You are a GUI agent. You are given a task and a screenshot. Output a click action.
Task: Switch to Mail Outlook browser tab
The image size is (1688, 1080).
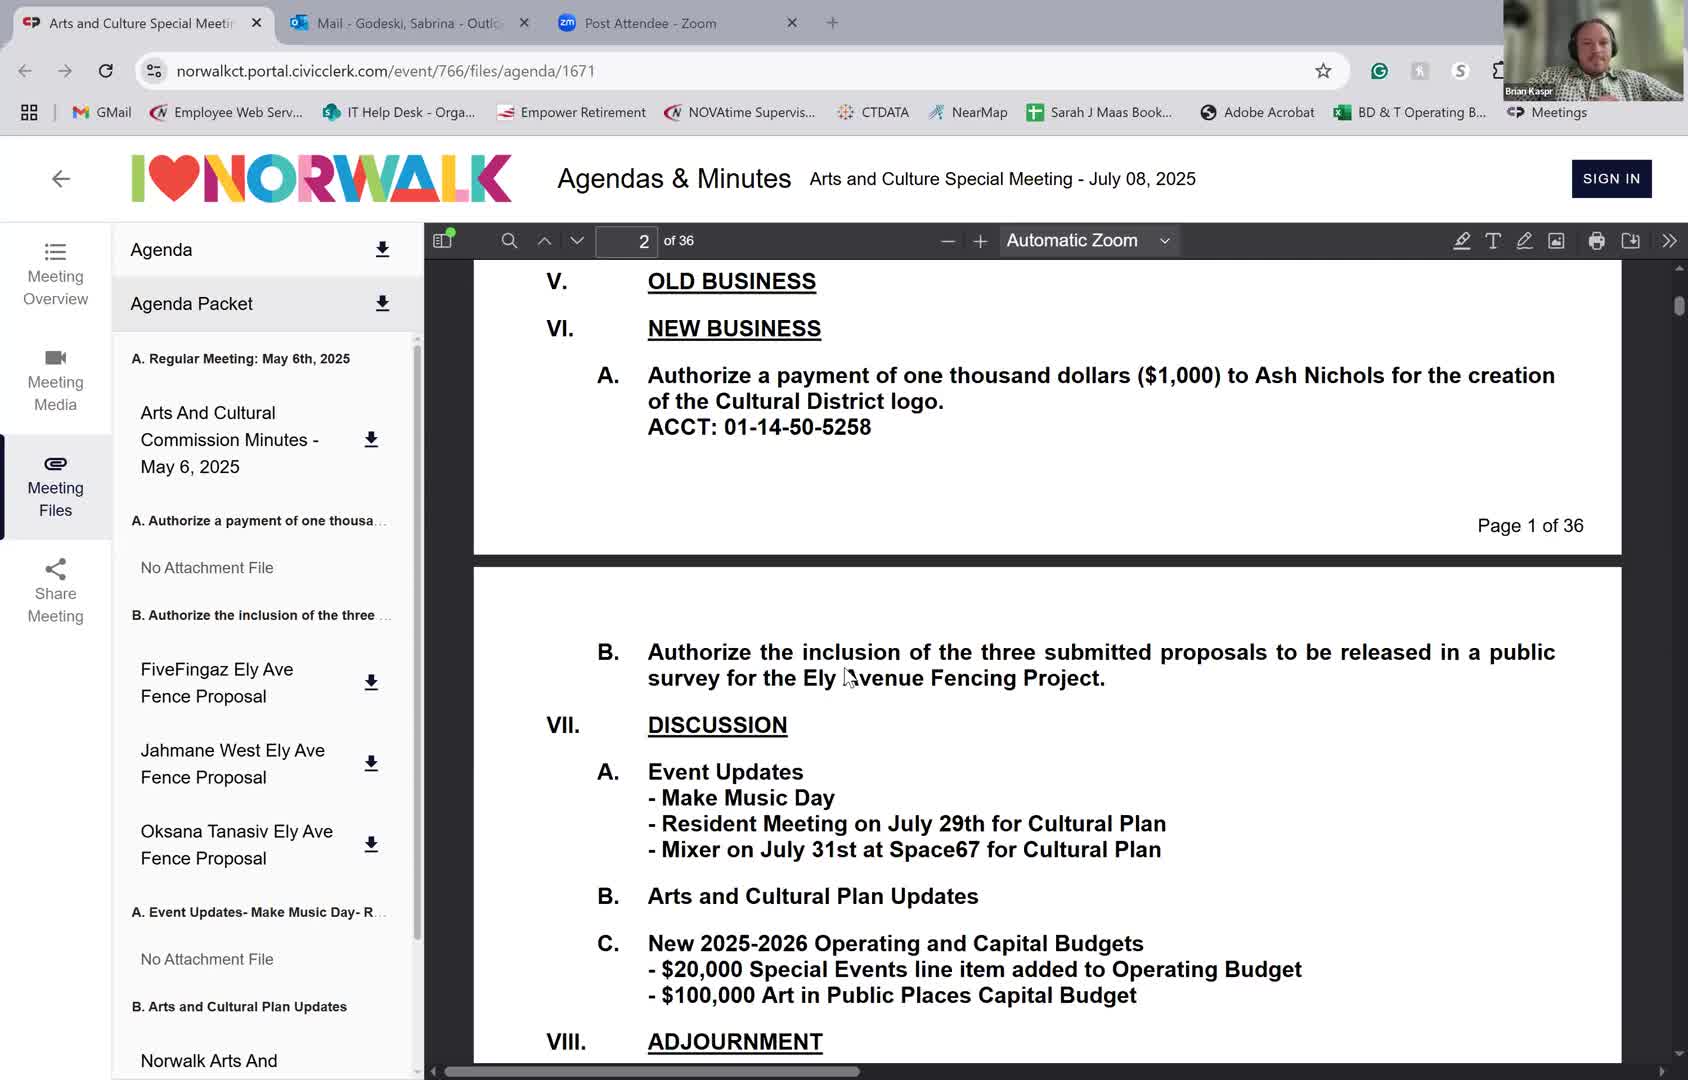pos(408,23)
